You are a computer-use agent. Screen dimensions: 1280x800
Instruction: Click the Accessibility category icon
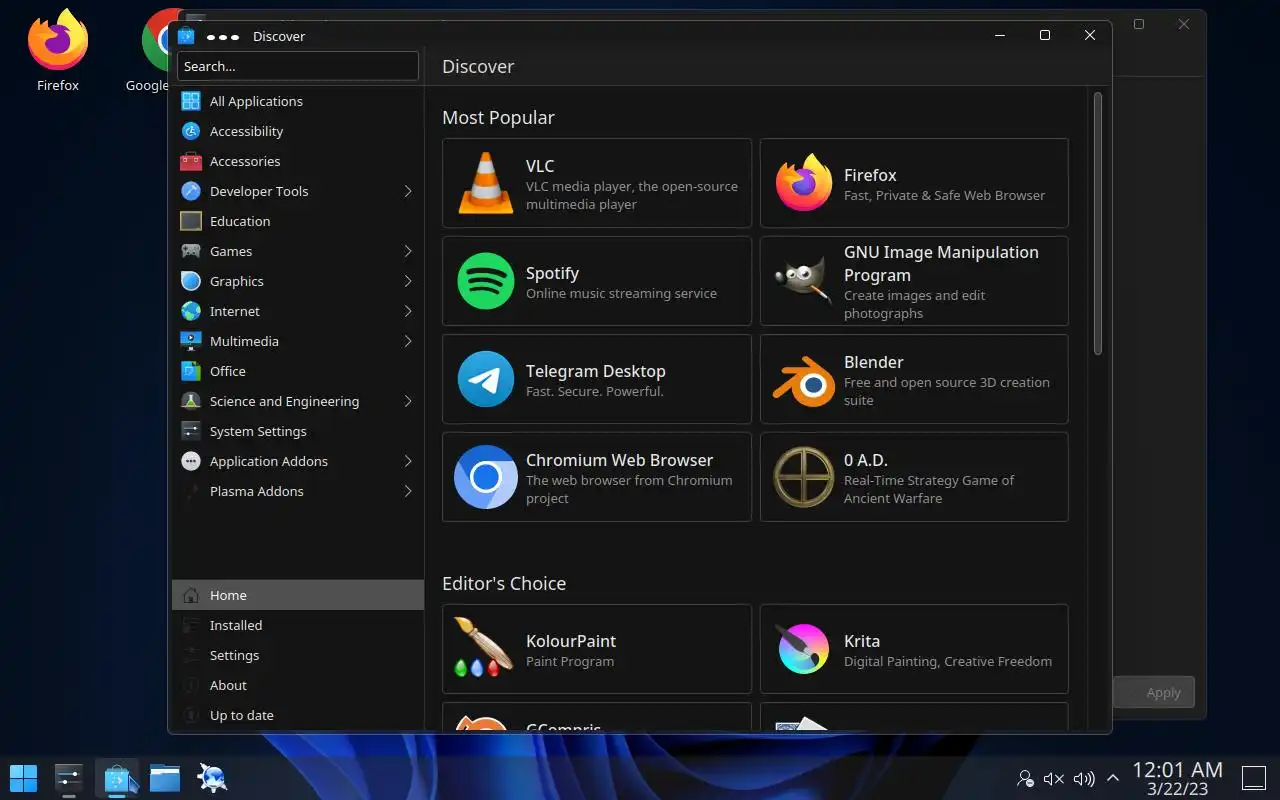[x=191, y=131]
